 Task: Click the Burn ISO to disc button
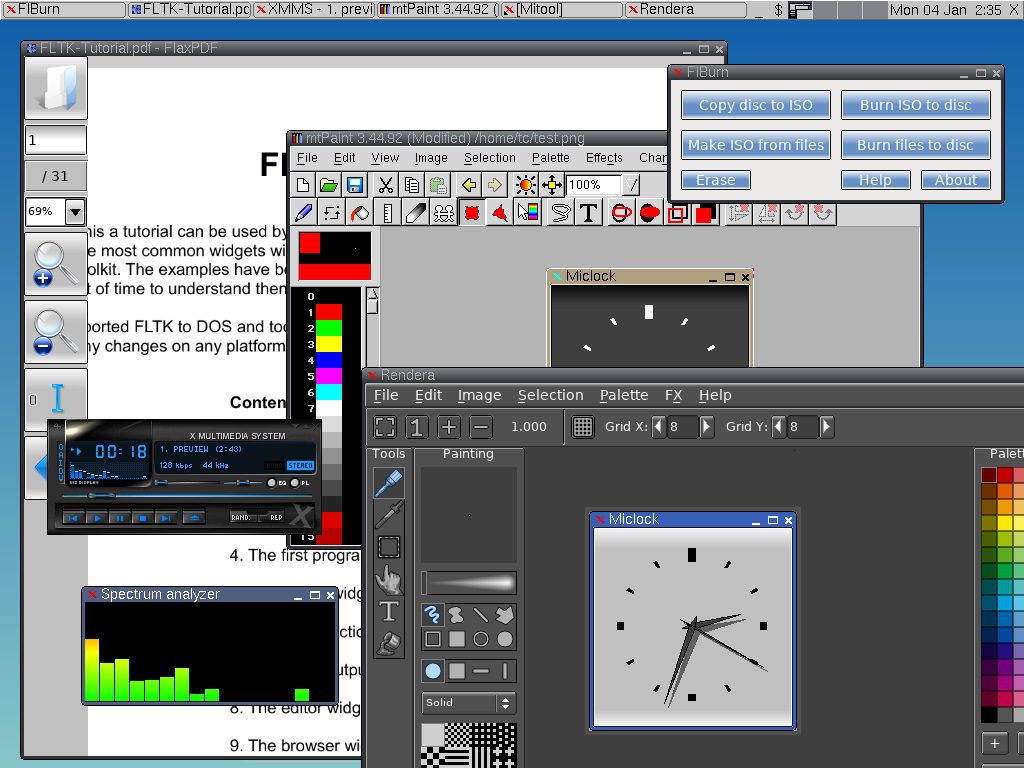click(x=915, y=105)
